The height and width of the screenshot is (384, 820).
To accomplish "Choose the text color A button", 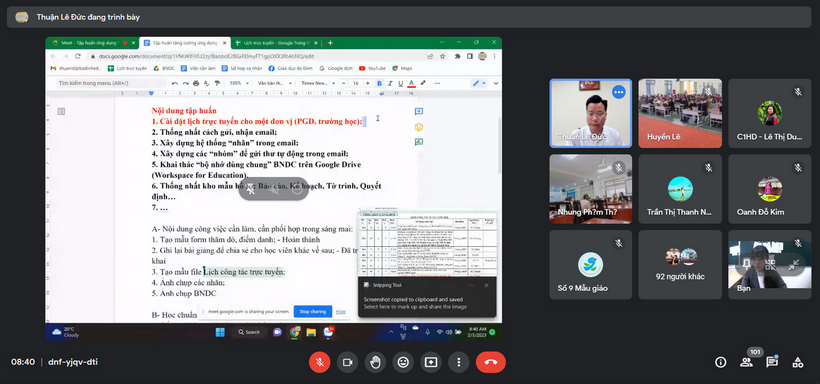I will pyautogui.click(x=412, y=83).
